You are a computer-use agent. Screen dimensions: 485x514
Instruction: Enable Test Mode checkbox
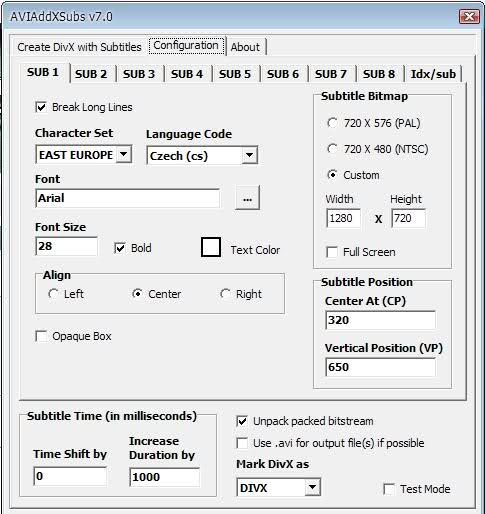click(389, 489)
